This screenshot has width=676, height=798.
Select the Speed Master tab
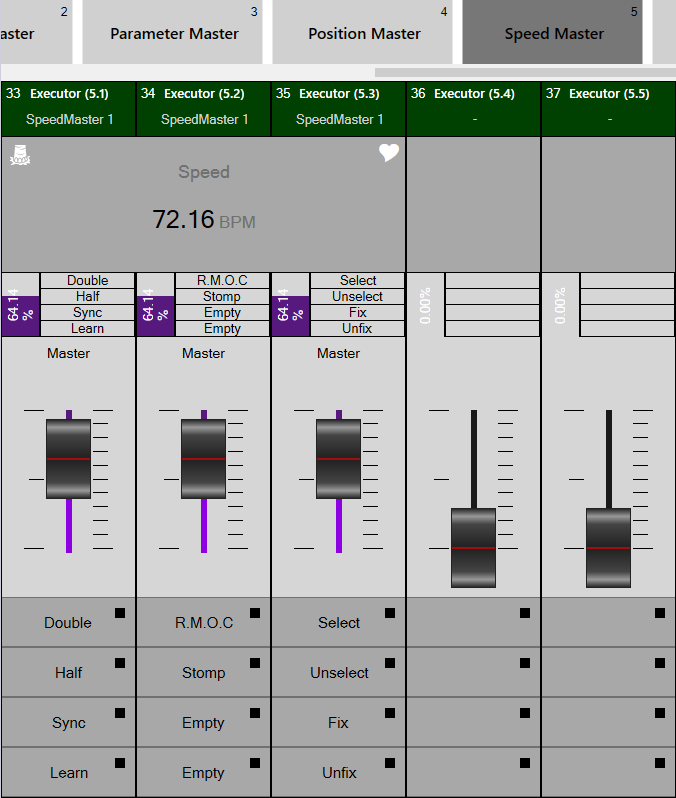(553, 33)
